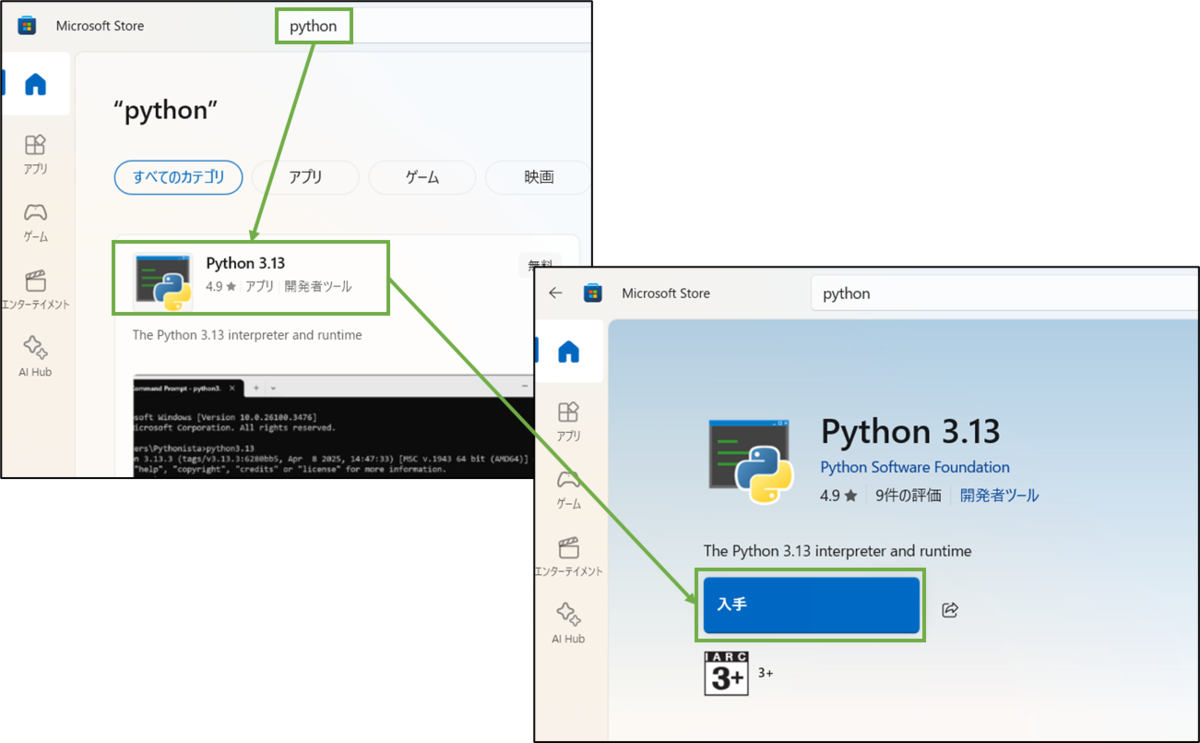Click the 4.9 star rating on product page
Screen dimensions: 1200x743
(839, 495)
